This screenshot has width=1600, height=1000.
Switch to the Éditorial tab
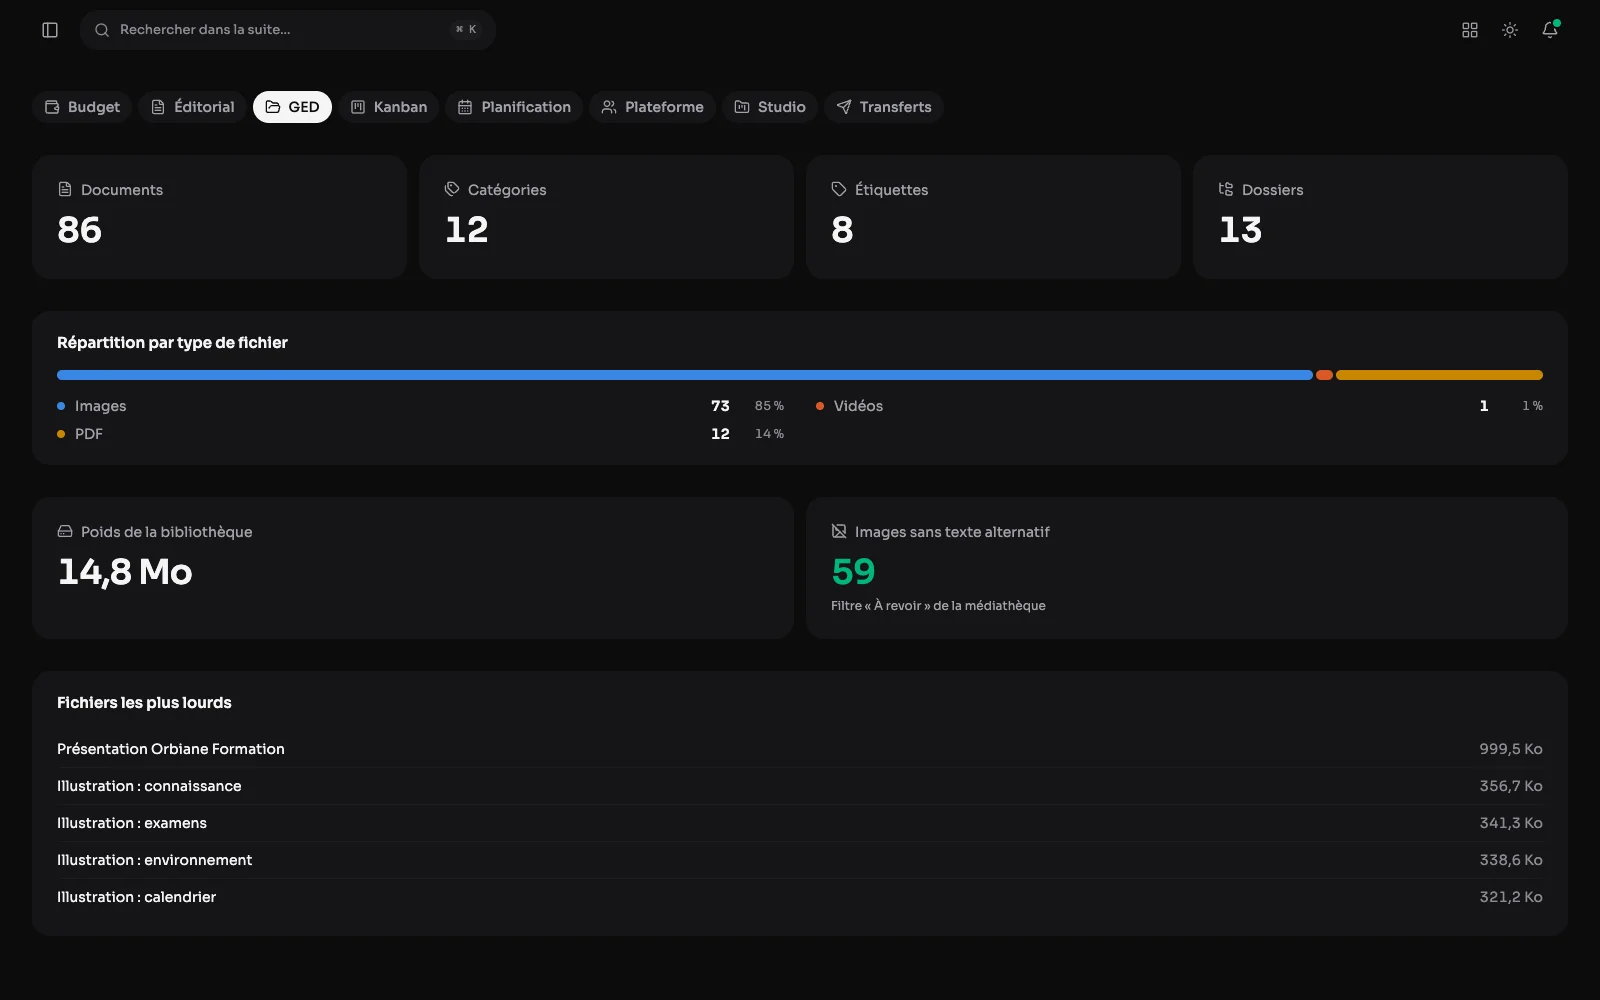192,107
